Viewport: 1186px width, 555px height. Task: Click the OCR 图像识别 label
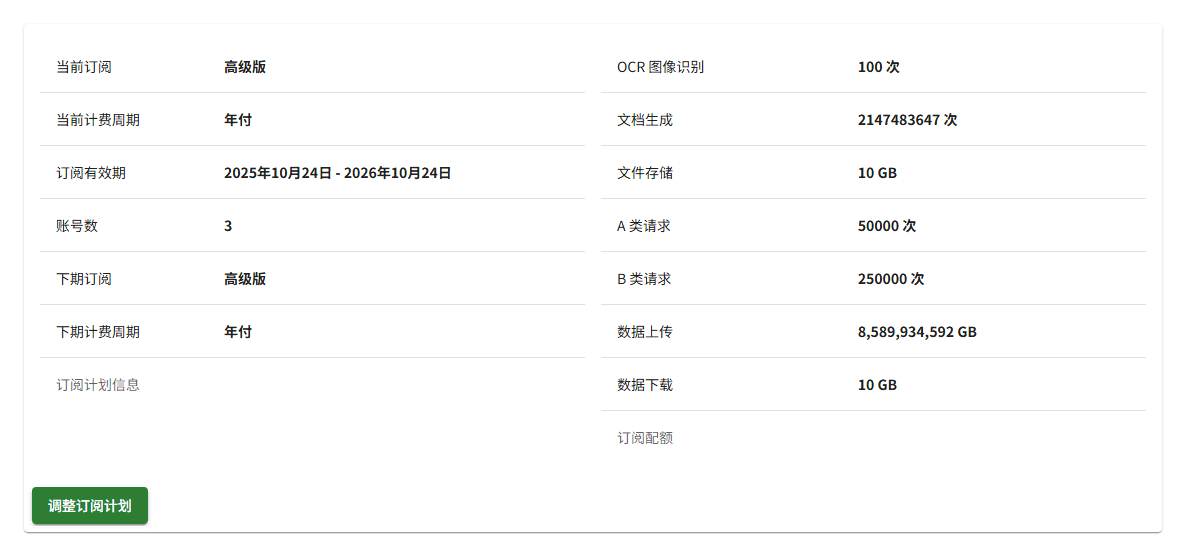tap(660, 67)
